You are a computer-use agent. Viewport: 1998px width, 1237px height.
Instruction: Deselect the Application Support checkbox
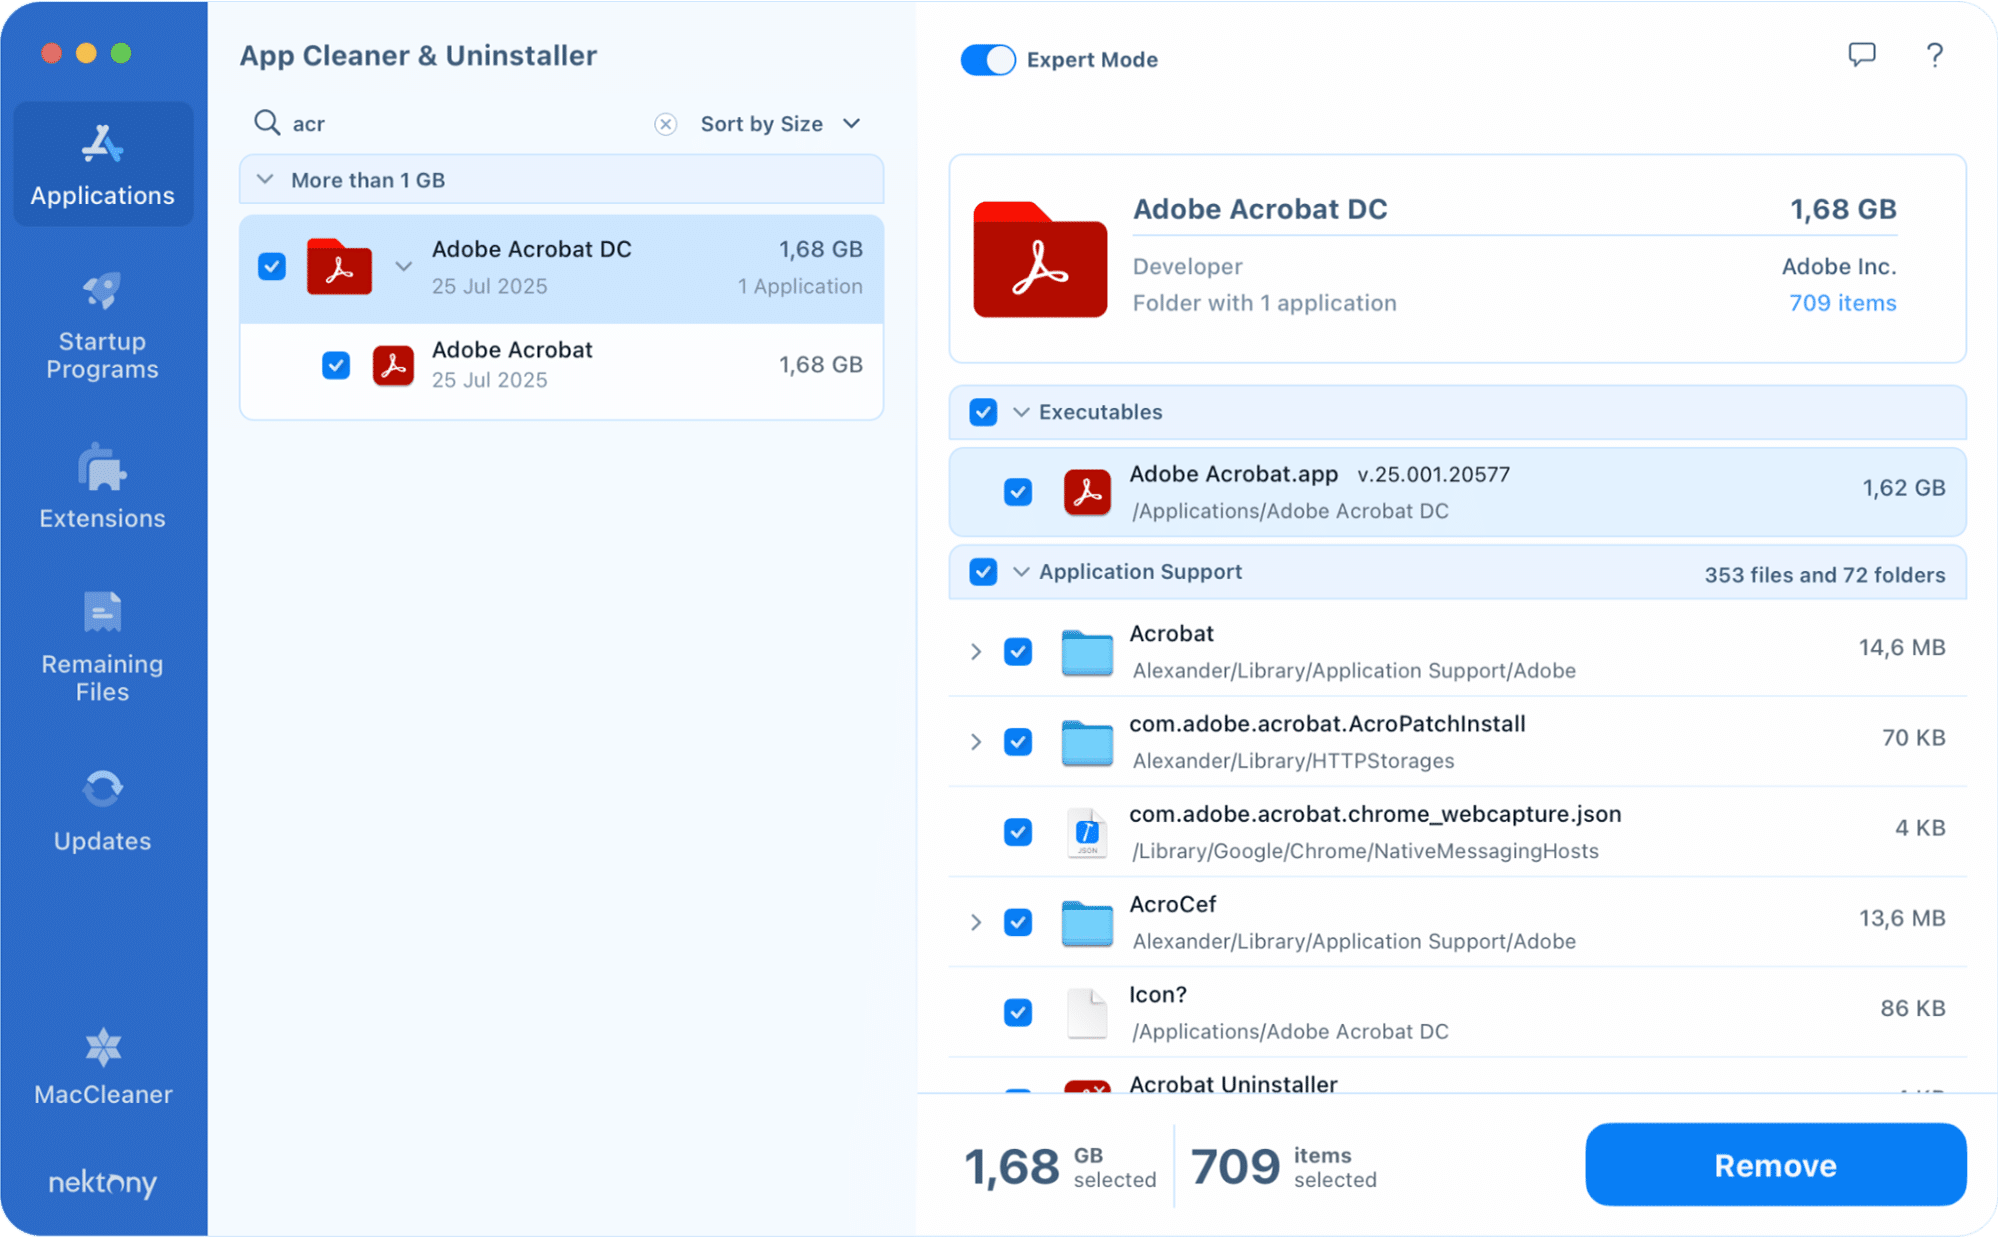coord(983,571)
